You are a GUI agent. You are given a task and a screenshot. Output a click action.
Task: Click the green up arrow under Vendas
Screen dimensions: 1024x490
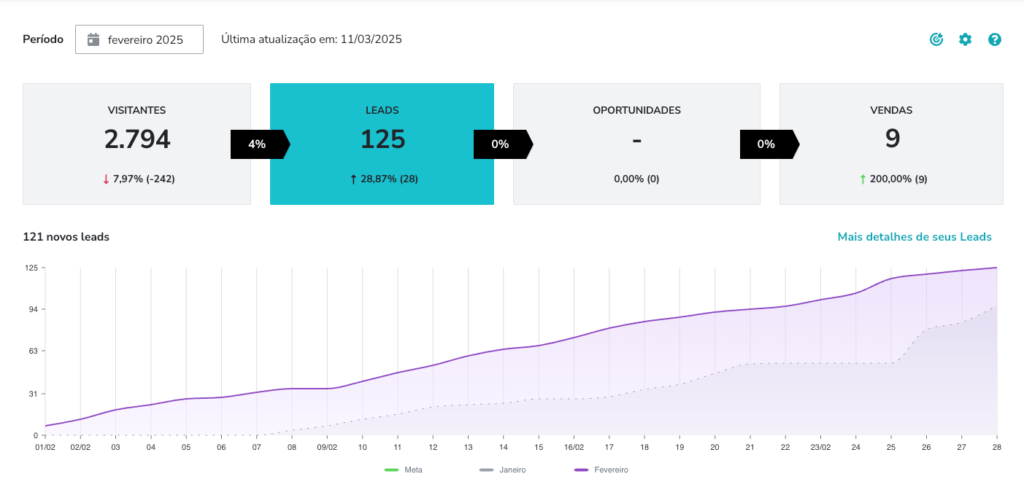tap(862, 179)
